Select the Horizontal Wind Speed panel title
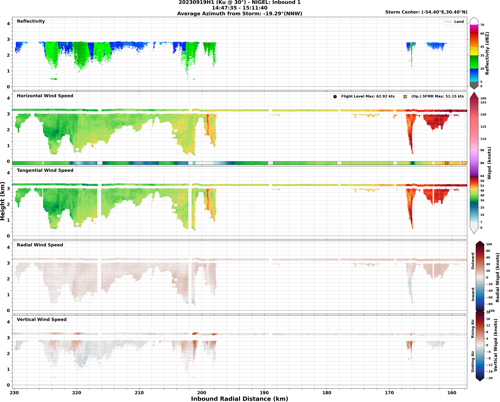Image resolution: width=500 pixels, height=402 pixels. point(45,96)
